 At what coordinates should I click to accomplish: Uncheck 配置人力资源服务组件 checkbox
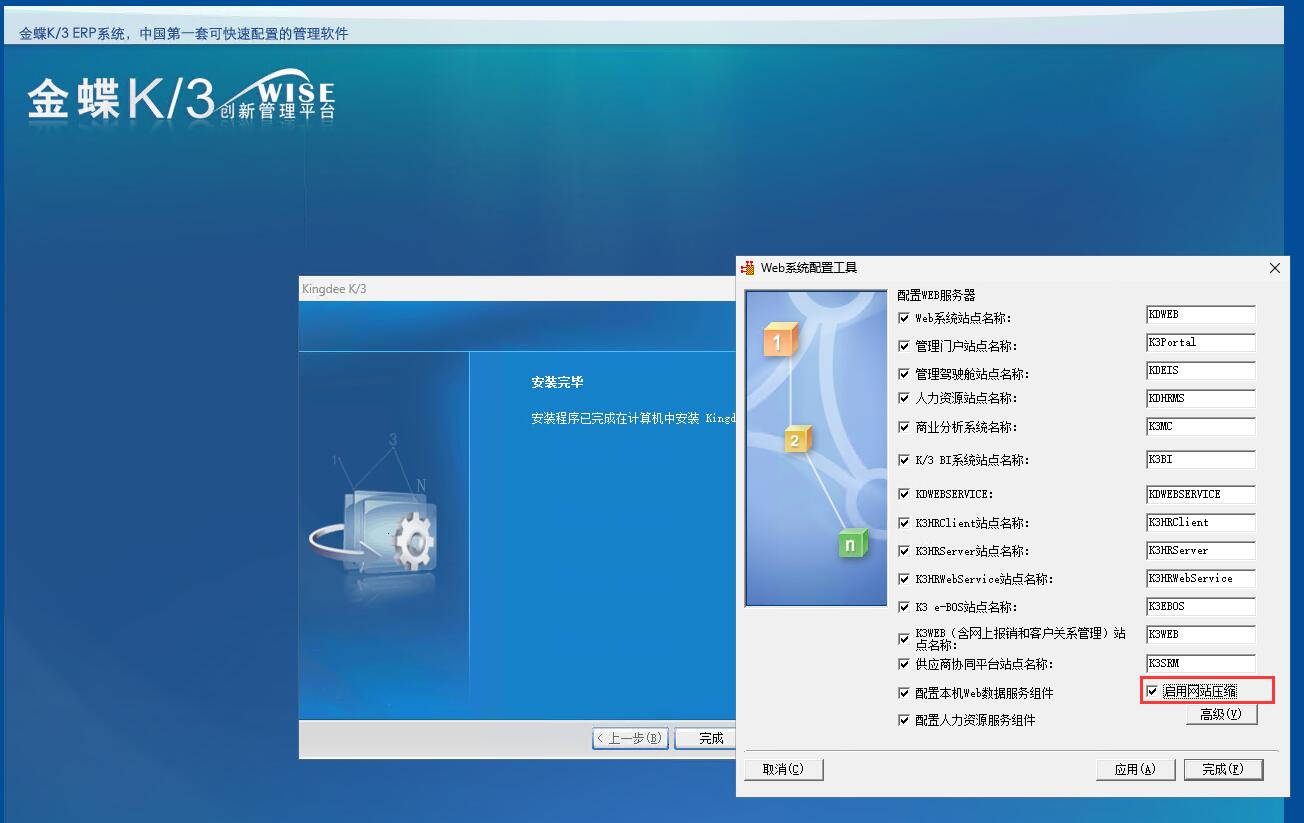click(x=904, y=720)
